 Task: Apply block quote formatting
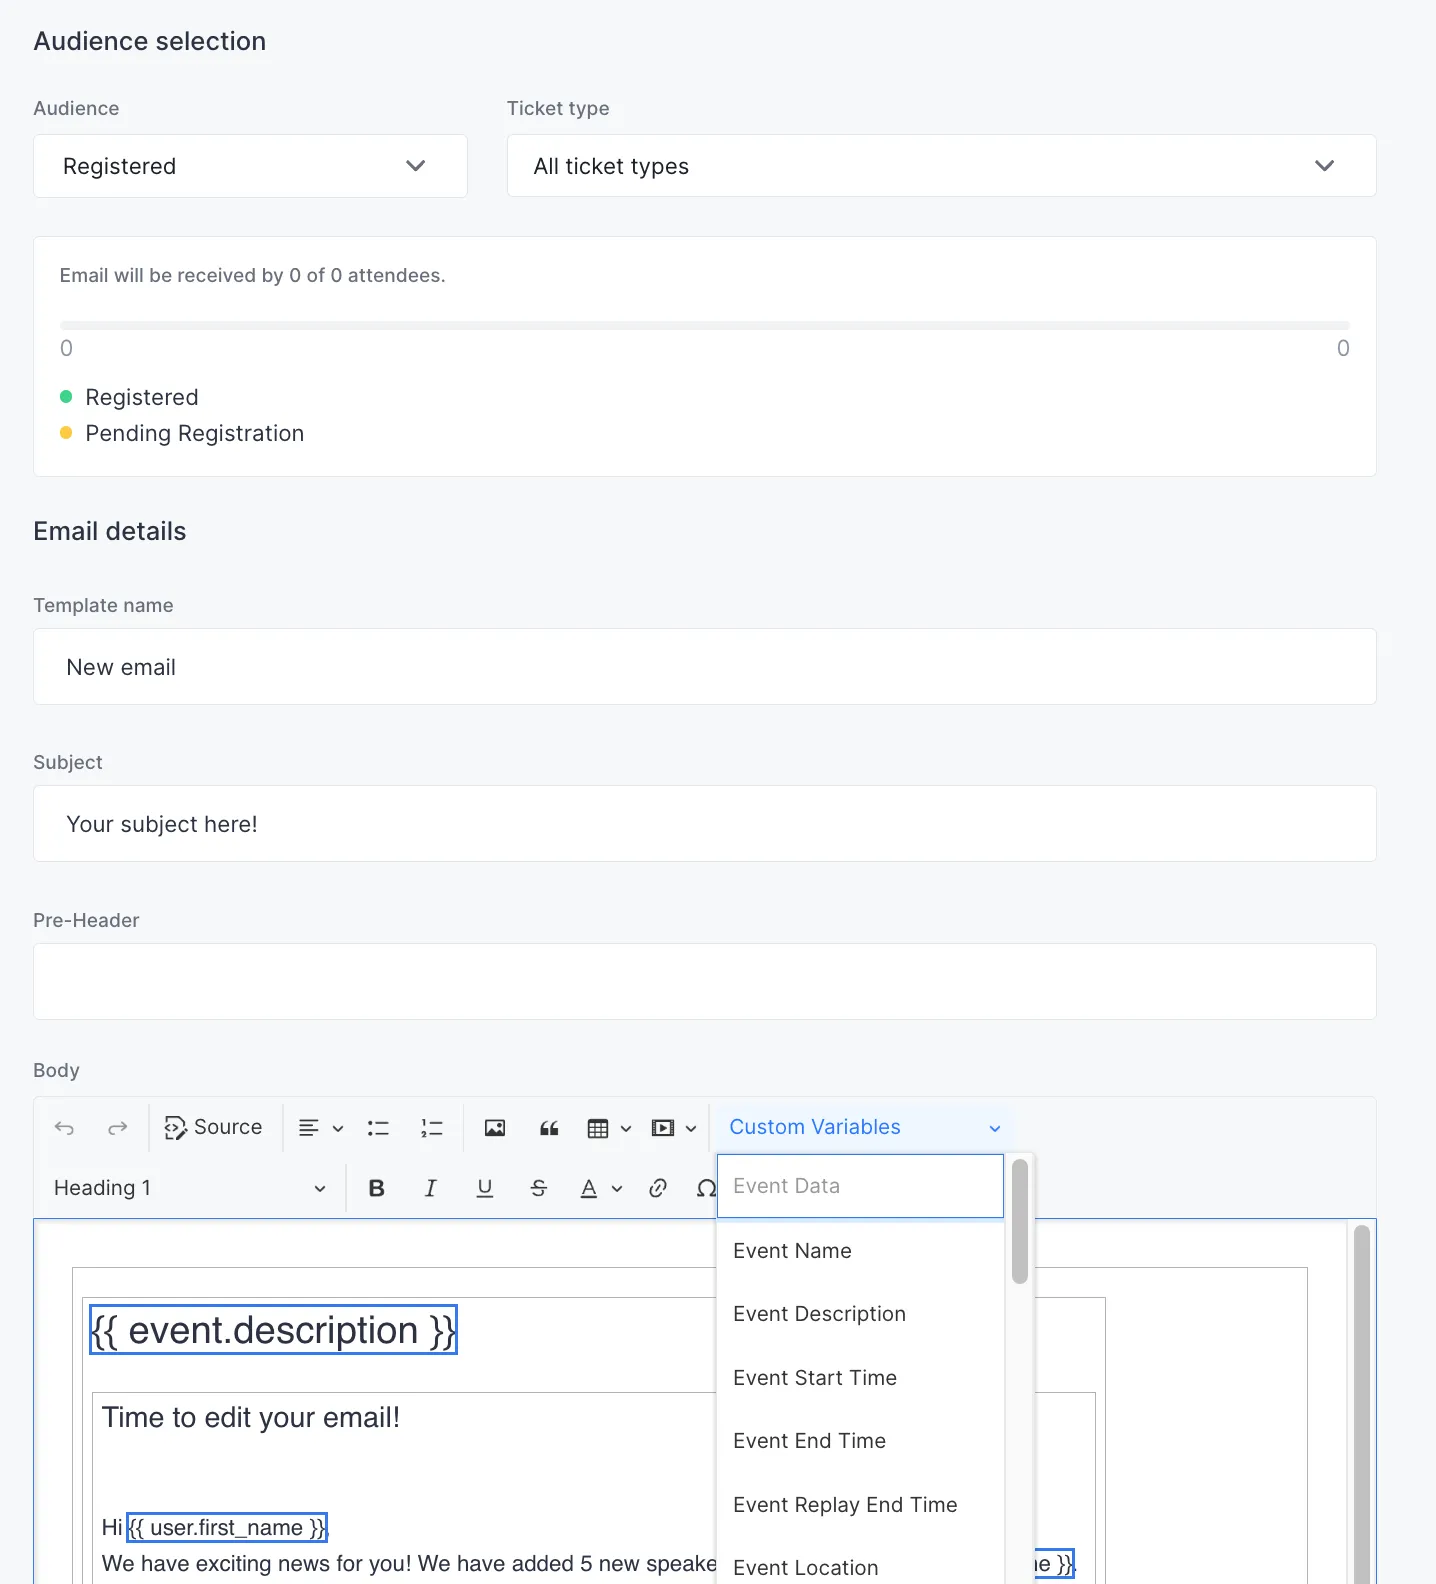coord(549,1128)
